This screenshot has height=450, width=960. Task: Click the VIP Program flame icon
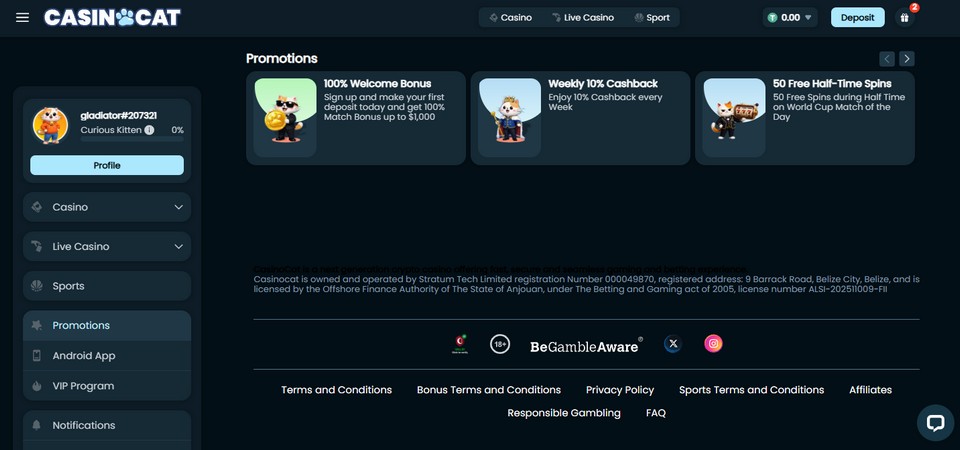(37, 386)
